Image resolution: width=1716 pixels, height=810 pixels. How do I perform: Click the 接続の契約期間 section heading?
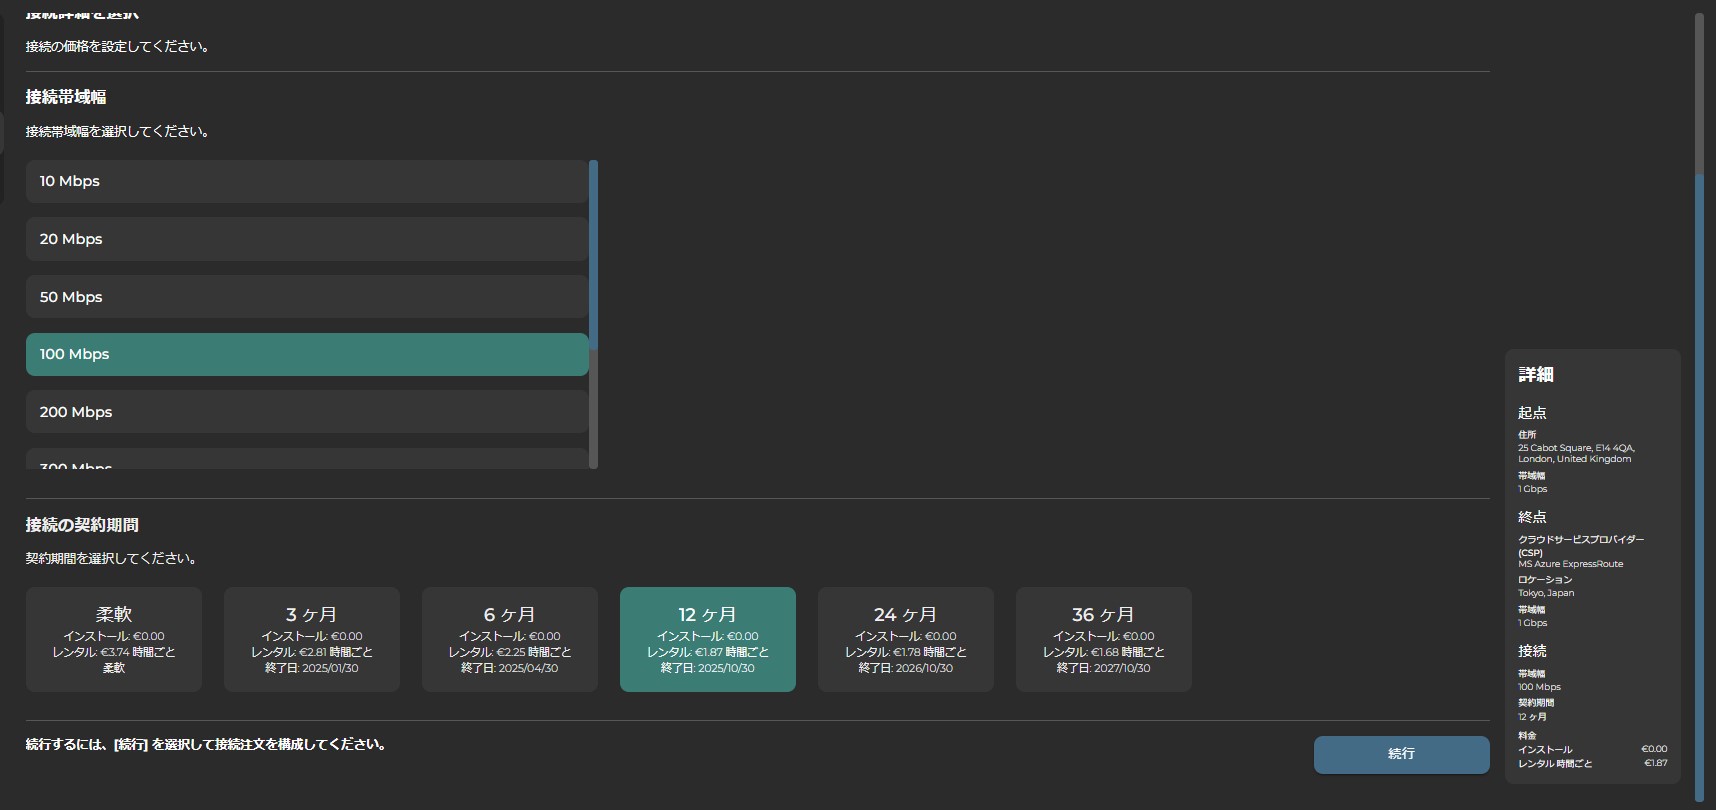(82, 525)
